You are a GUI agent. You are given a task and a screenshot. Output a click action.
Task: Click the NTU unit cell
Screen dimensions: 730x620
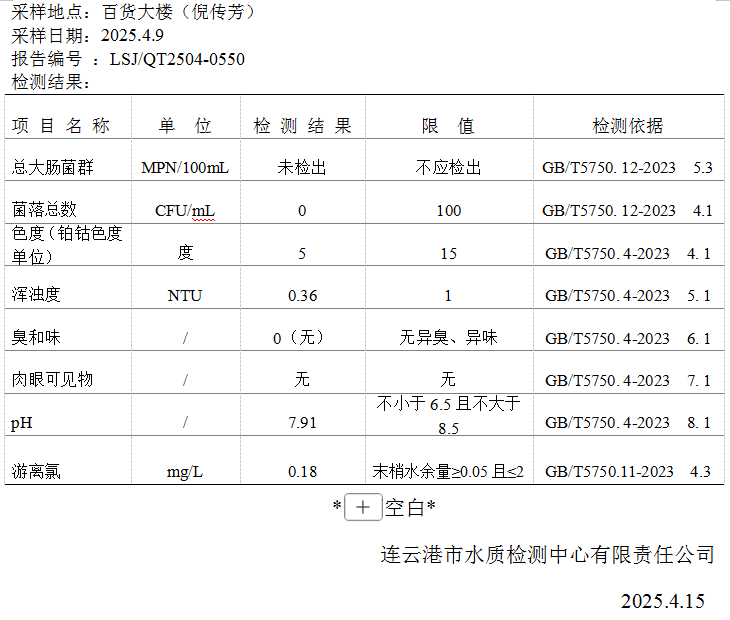[x=185, y=295]
